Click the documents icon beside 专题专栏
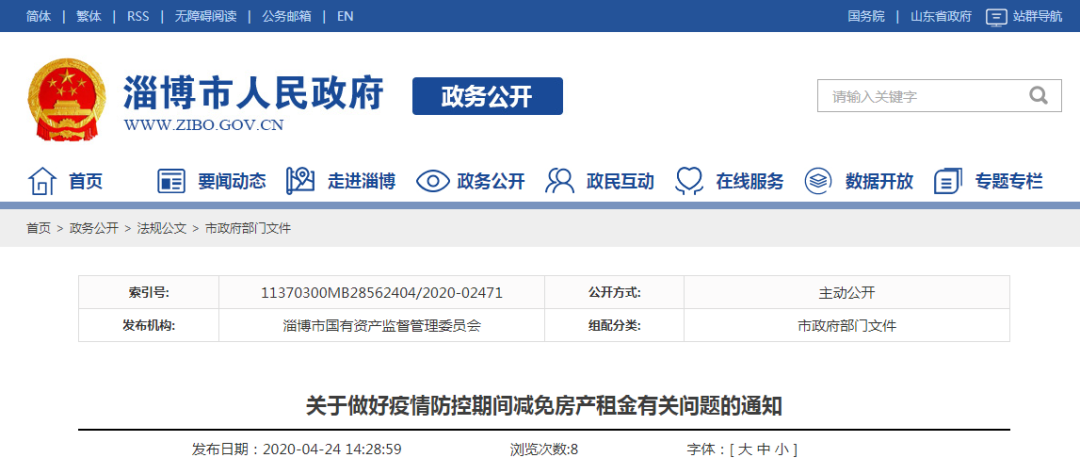The width and height of the screenshot is (1080, 474). click(x=948, y=181)
